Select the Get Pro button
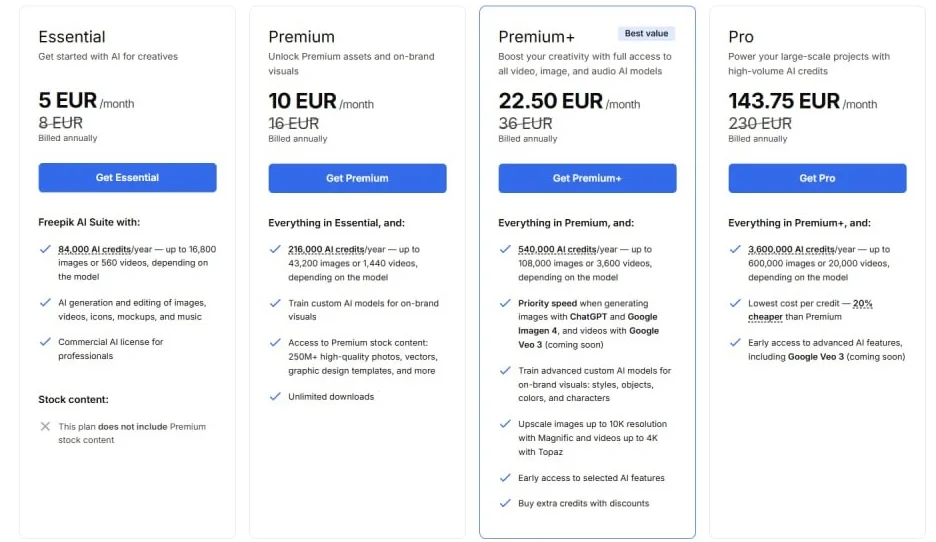Image resolution: width=936 pixels, height=542 pixels. point(817,179)
